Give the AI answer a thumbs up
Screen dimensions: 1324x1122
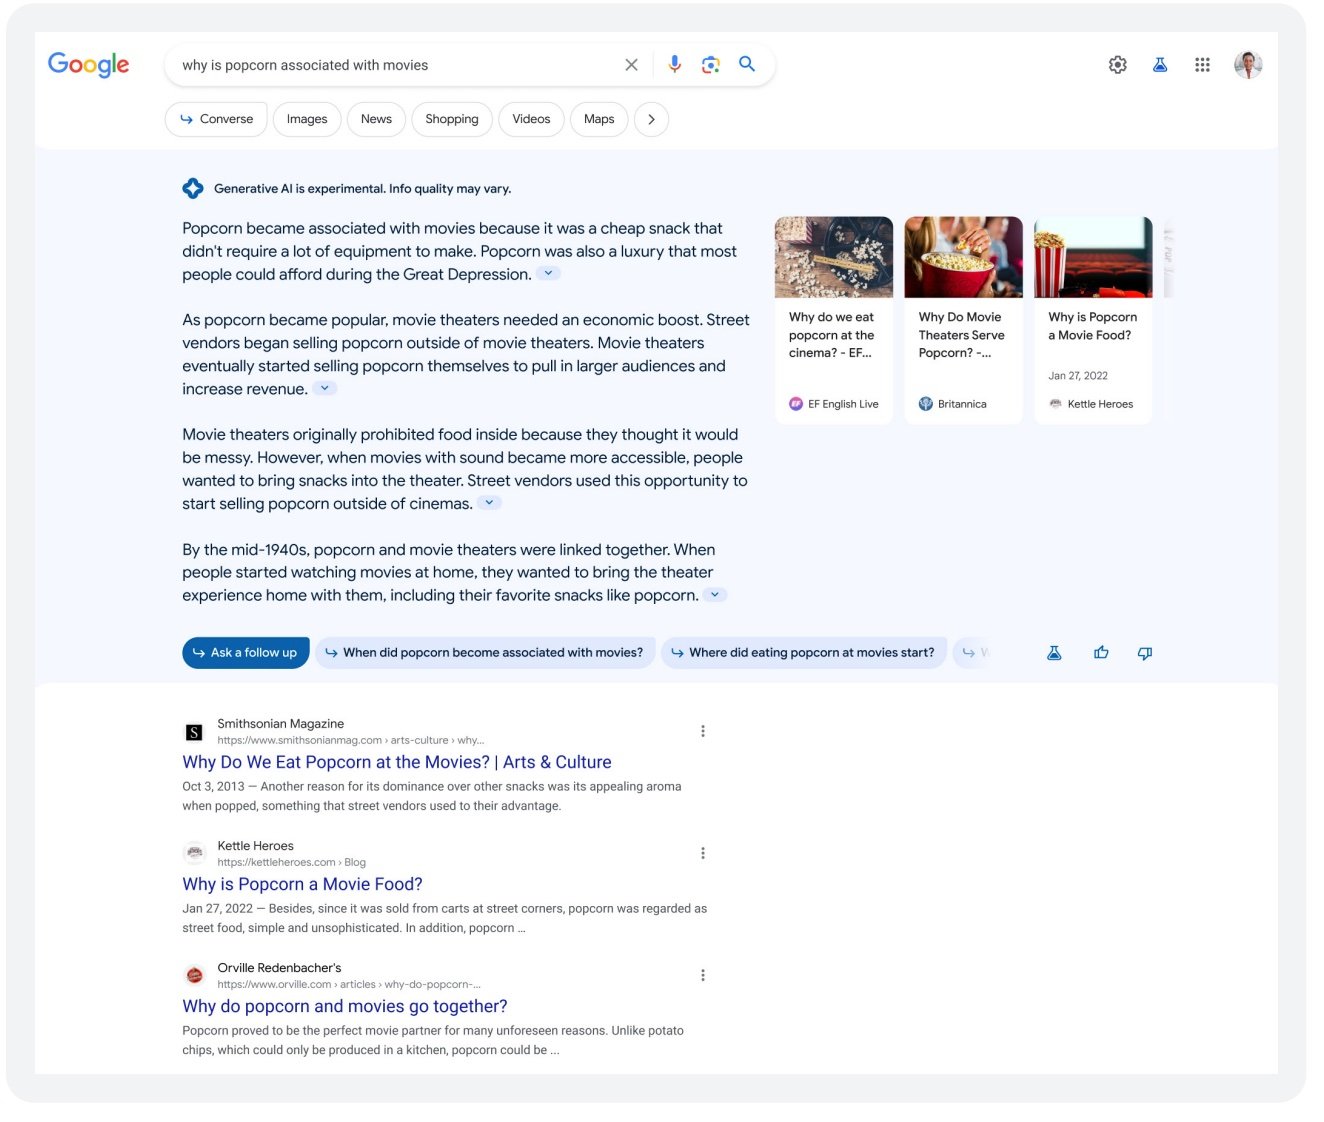[x=1100, y=652]
